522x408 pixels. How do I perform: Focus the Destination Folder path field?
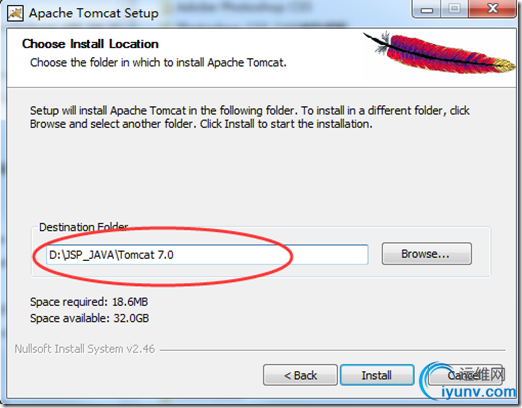tap(207, 255)
